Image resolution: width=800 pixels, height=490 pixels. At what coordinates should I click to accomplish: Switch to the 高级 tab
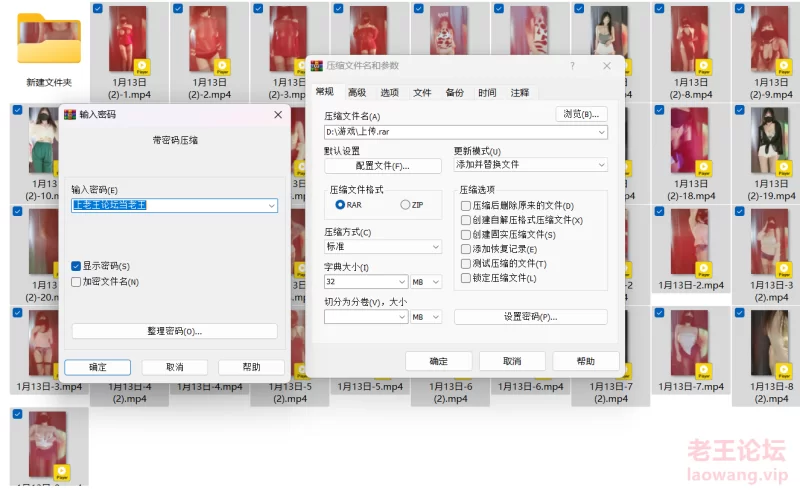(357, 92)
